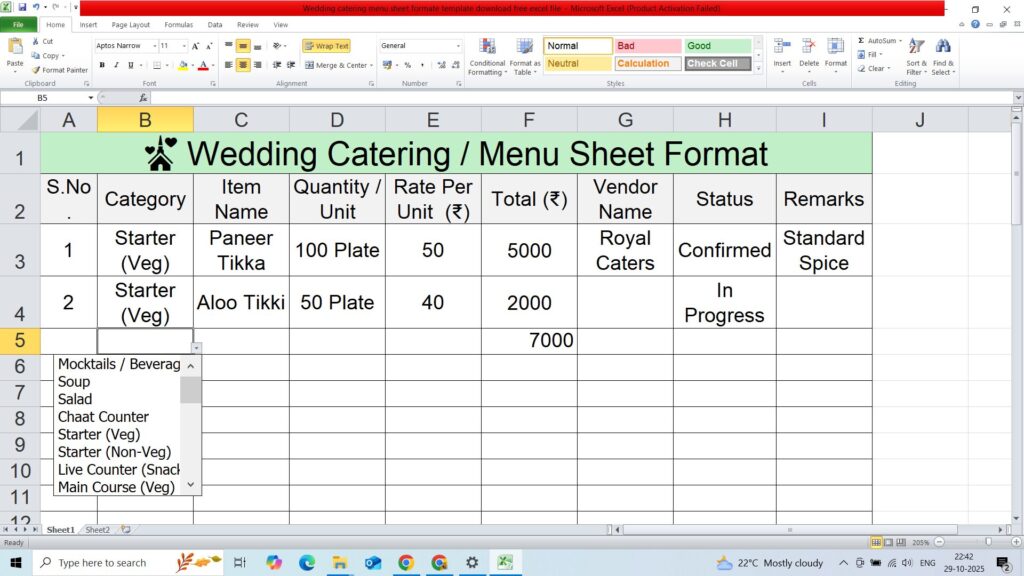Click the Save icon in quick access toolbar
The width and height of the screenshot is (1024, 576).
point(22,8)
